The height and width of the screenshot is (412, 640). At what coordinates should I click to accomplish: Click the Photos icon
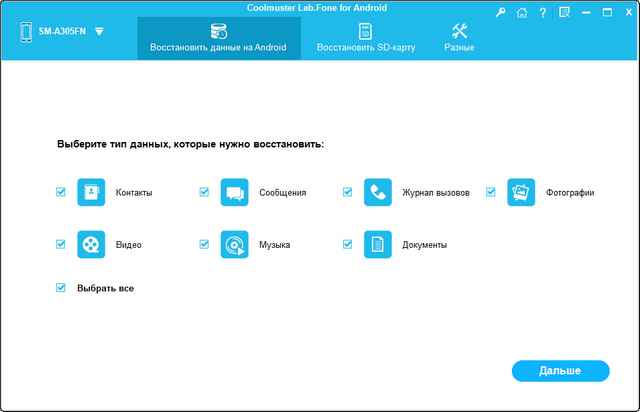[521, 192]
